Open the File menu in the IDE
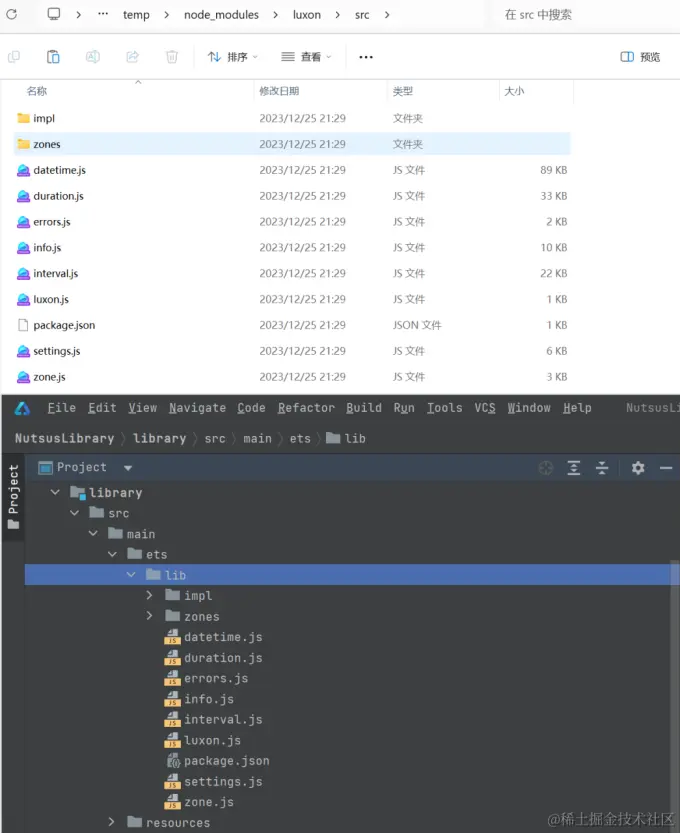Image resolution: width=681 pixels, height=834 pixels. click(x=62, y=408)
